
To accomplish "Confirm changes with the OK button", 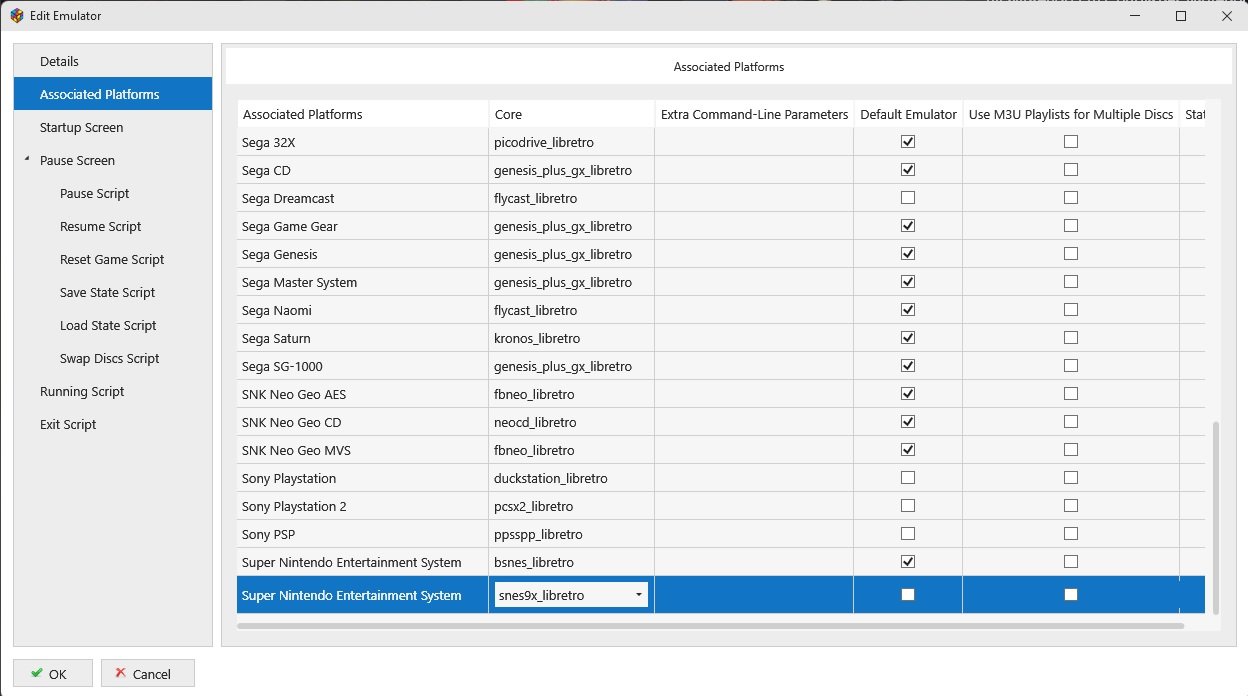I will (53, 673).
